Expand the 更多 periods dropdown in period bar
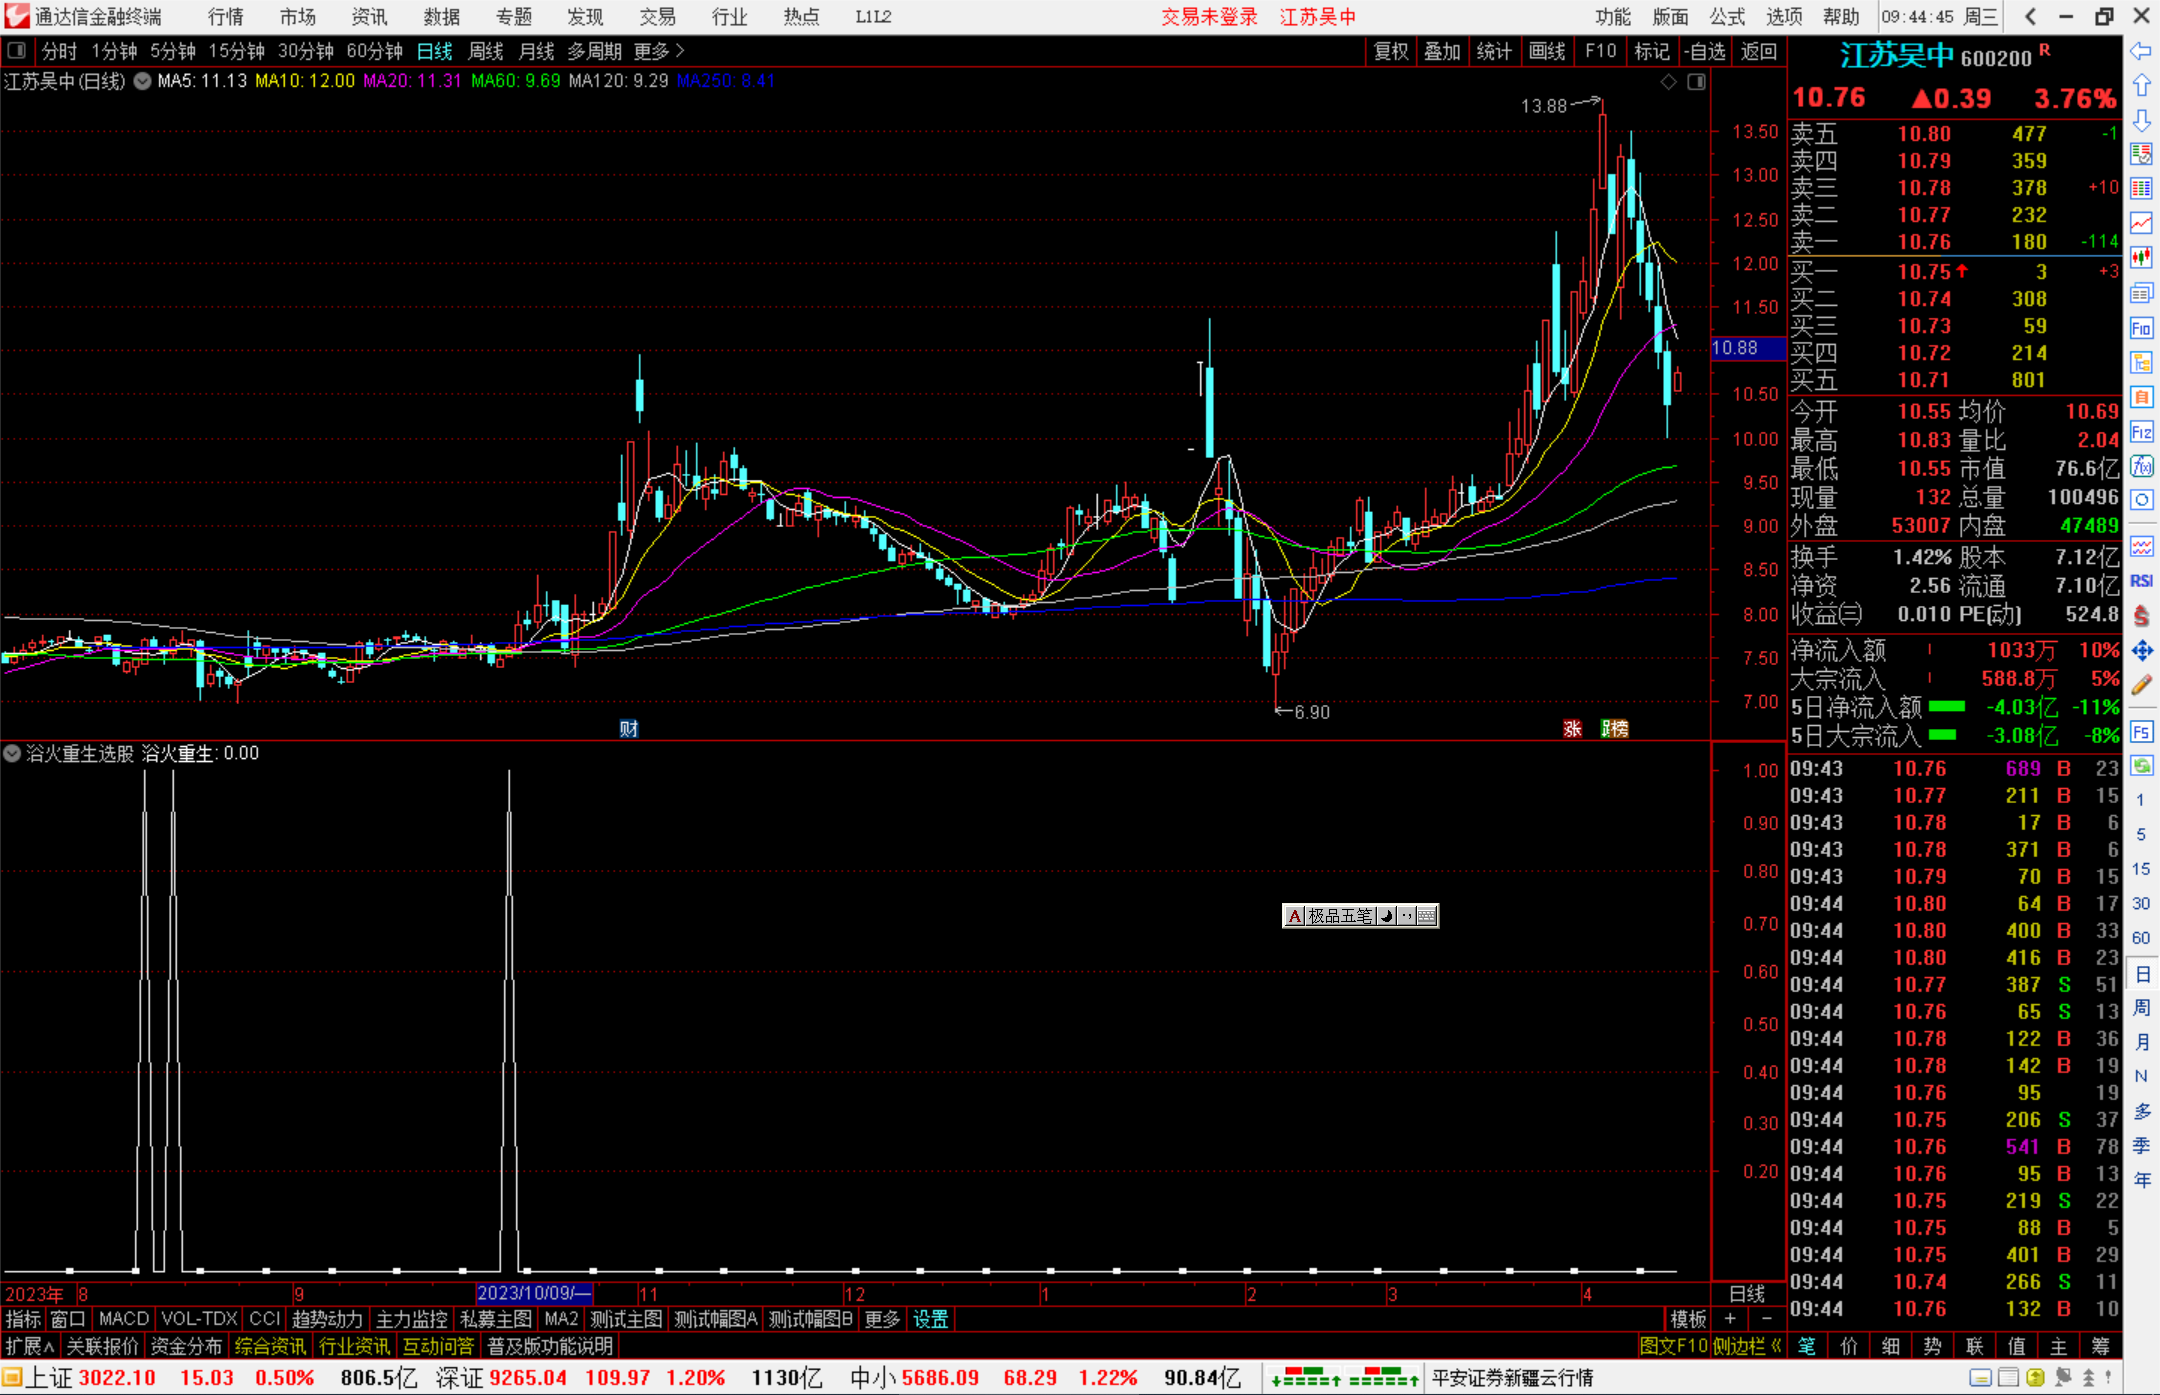The image size is (2160, 1395). click(659, 51)
